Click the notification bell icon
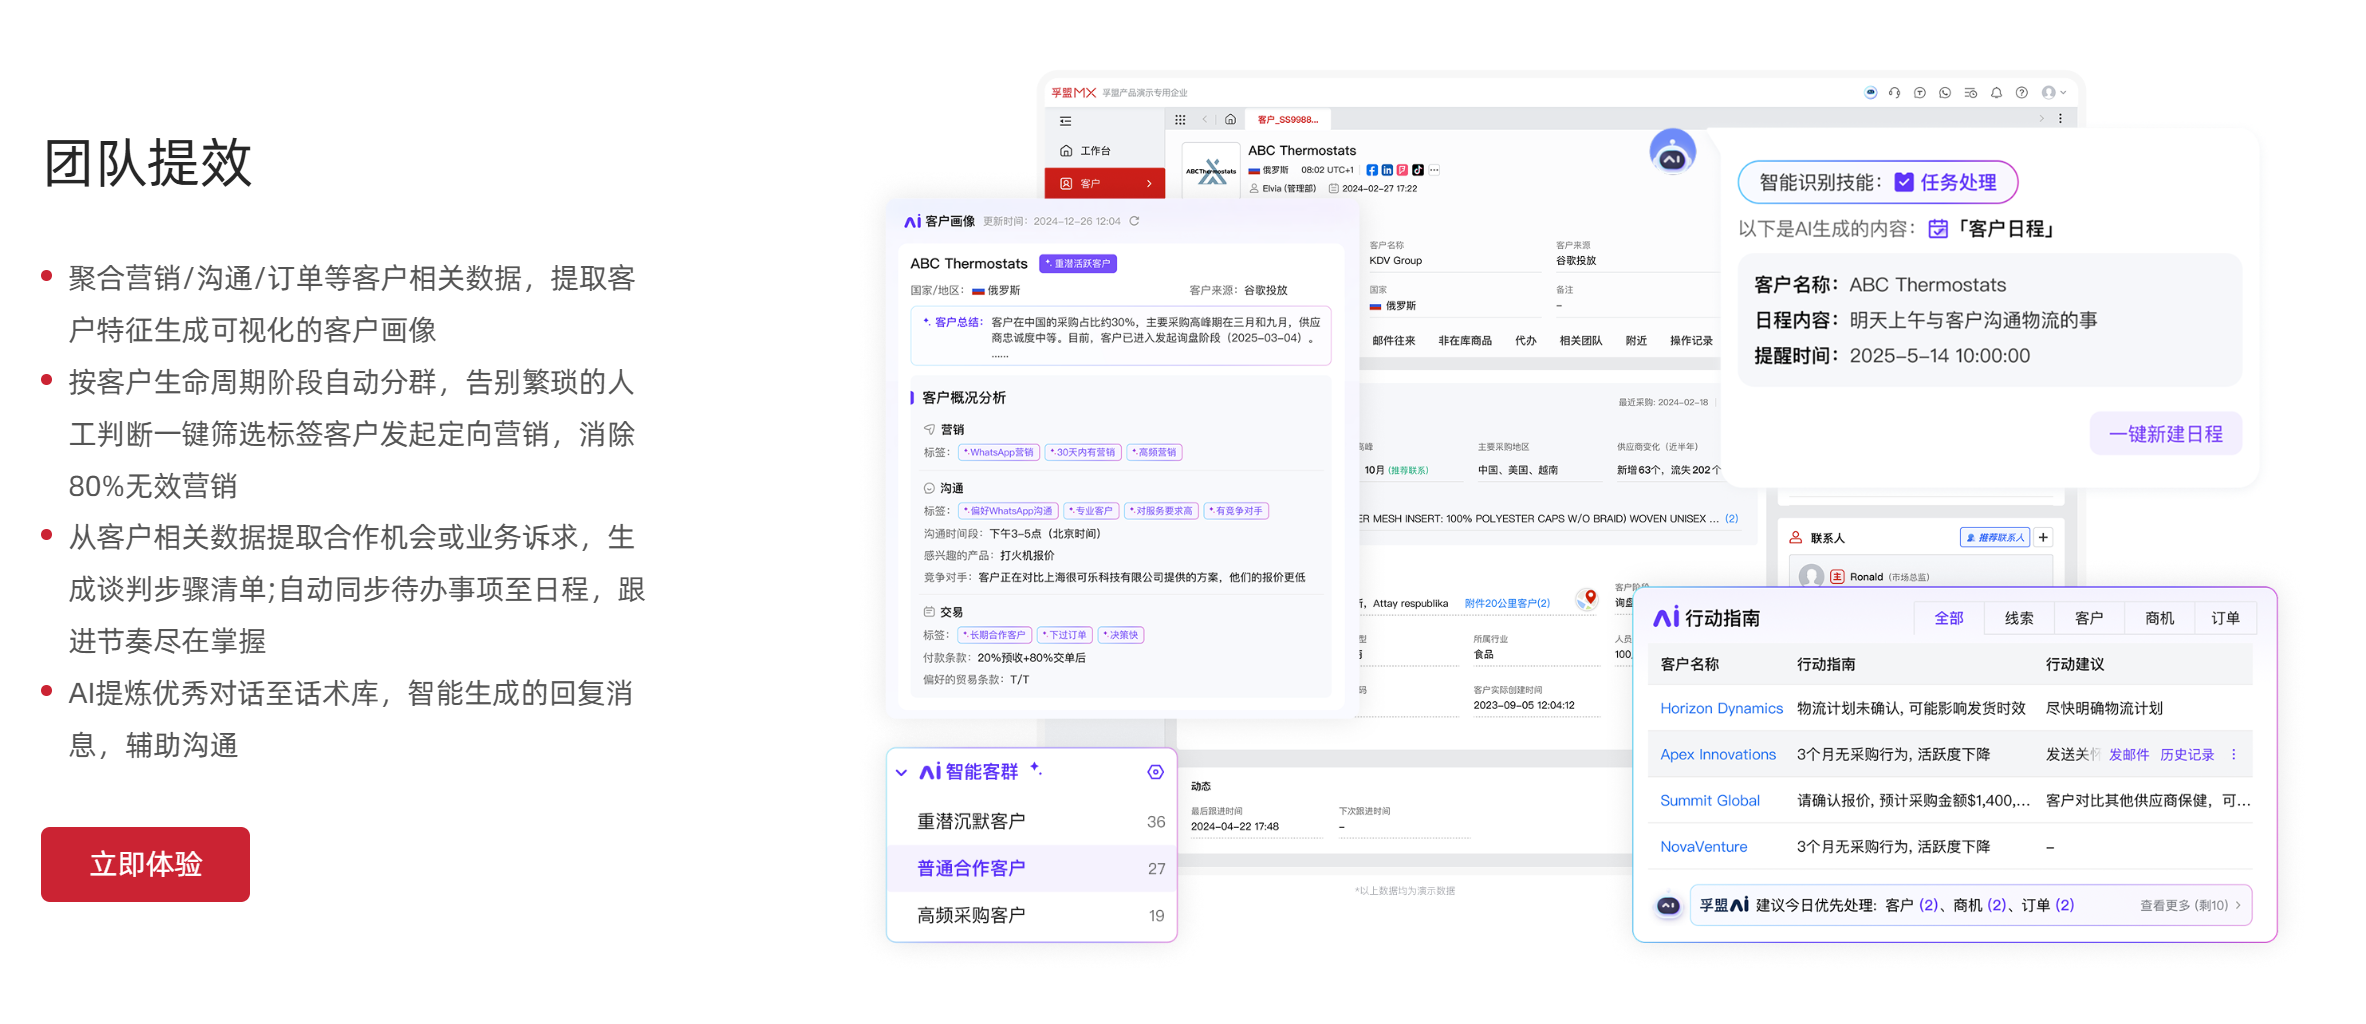The width and height of the screenshot is (2366, 1024). 1996,93
